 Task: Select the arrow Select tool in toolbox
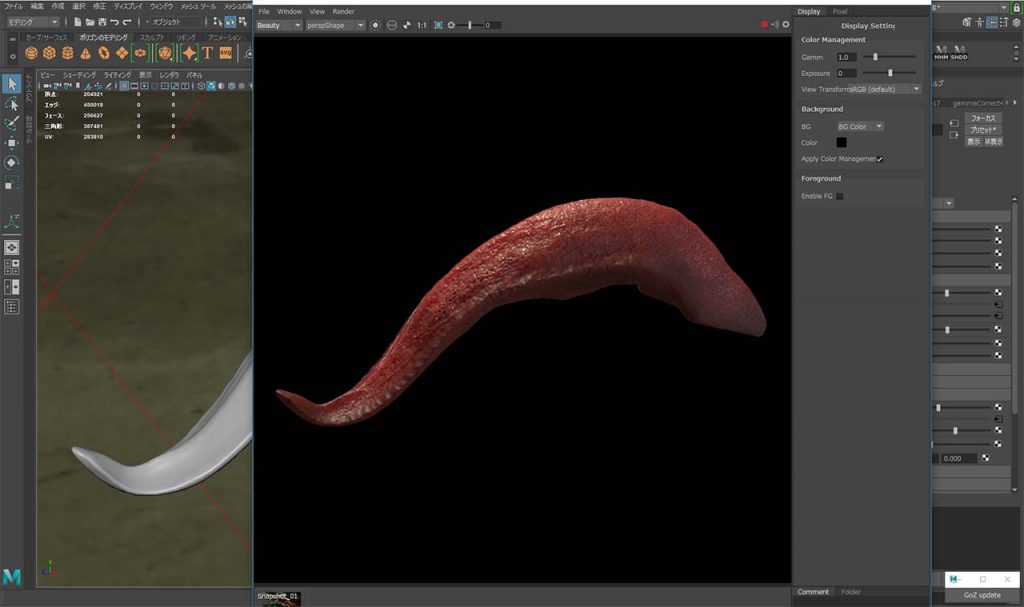pyautogui.click(x=11, y=84)
